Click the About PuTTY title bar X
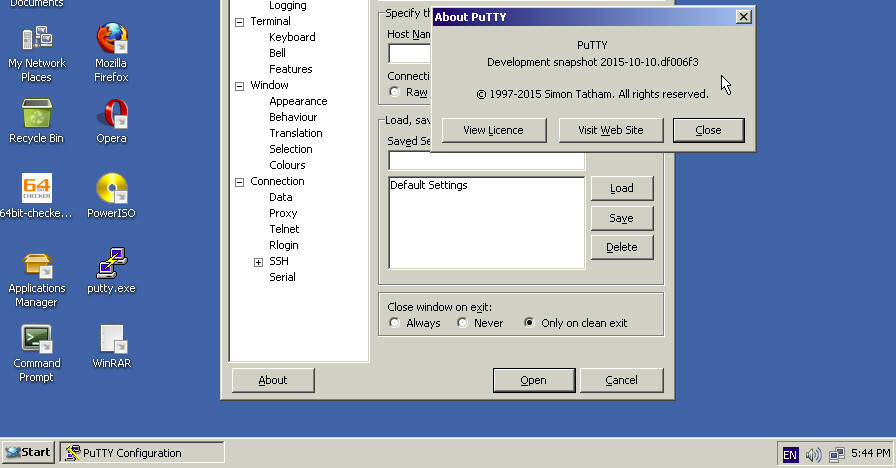Image resolution: width=896 pixels, height=468 pixels. 743,17
